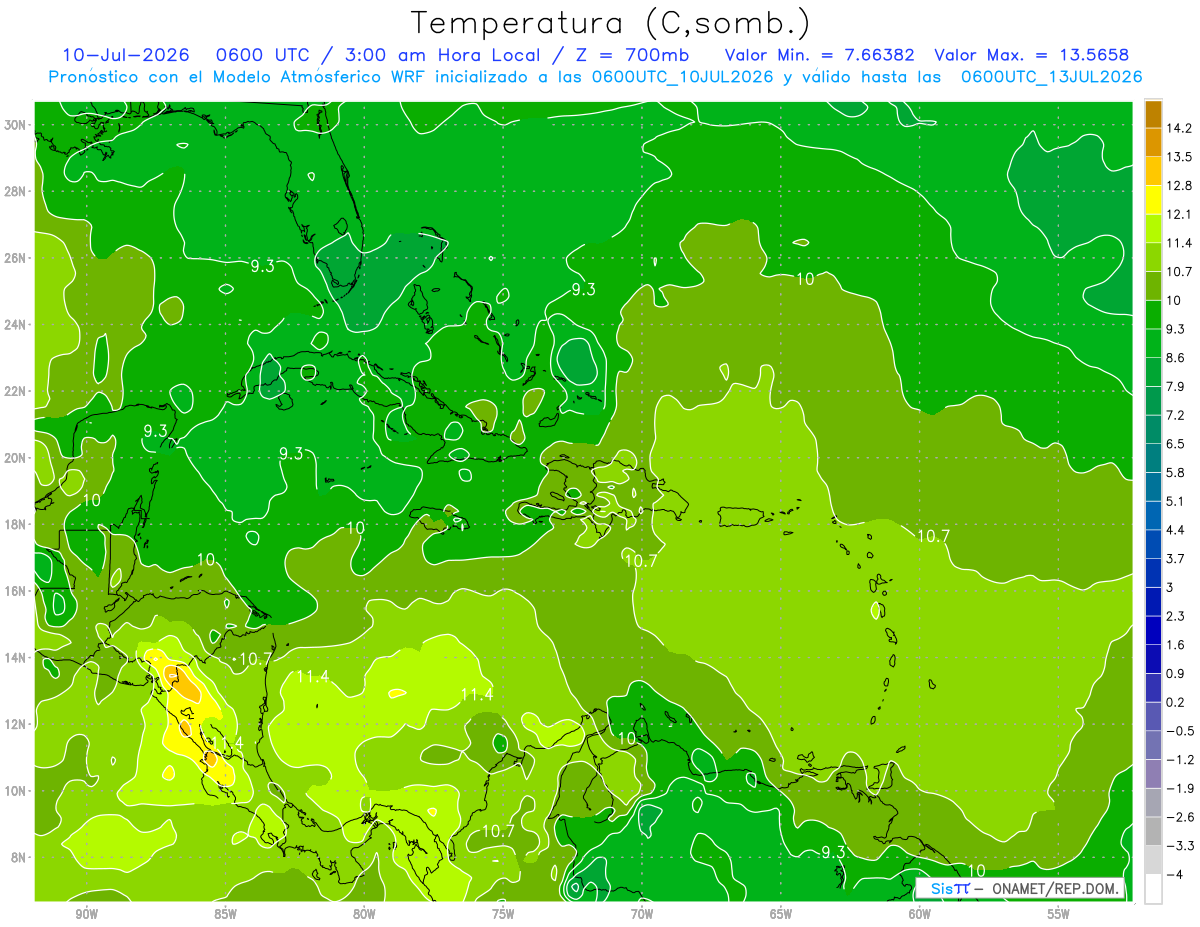Click the "Valor Min. = 7.66382" readout
The image size is (1200, 927).
tap(820, 55)
